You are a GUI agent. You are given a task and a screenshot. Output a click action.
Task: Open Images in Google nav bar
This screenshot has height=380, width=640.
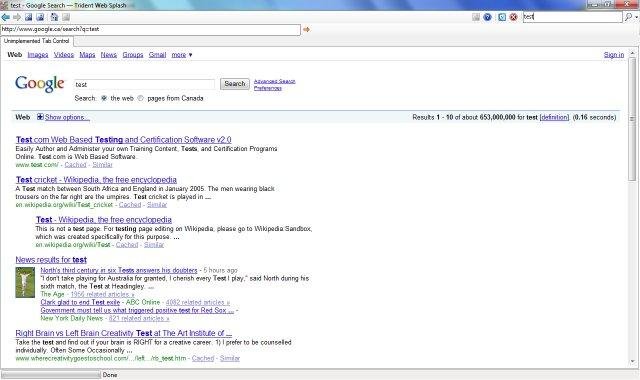[x=38, y=55]
